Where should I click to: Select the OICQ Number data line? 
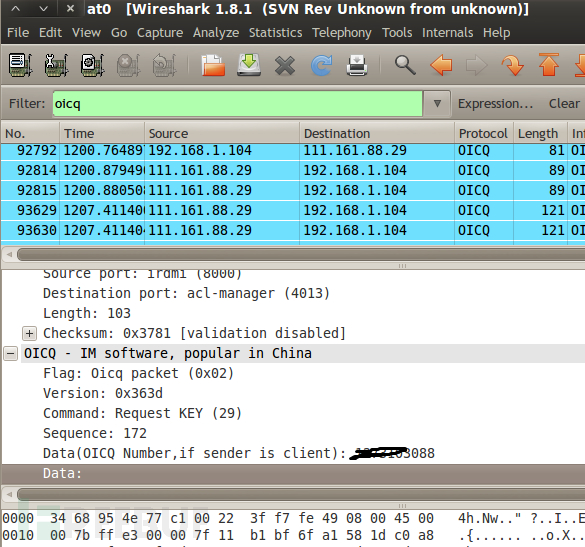pos(239,453)
